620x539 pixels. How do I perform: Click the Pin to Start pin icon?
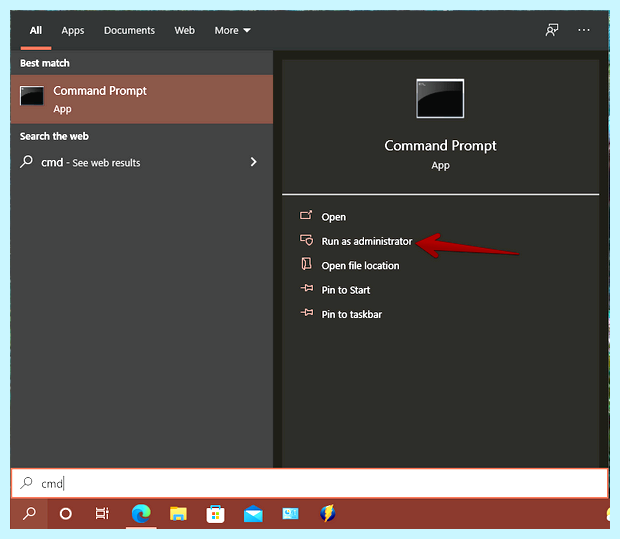[x=306, y=288]
